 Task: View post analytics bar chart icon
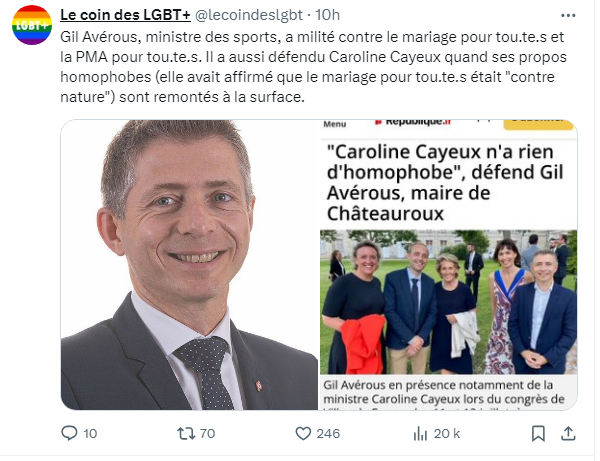[420, 434]
